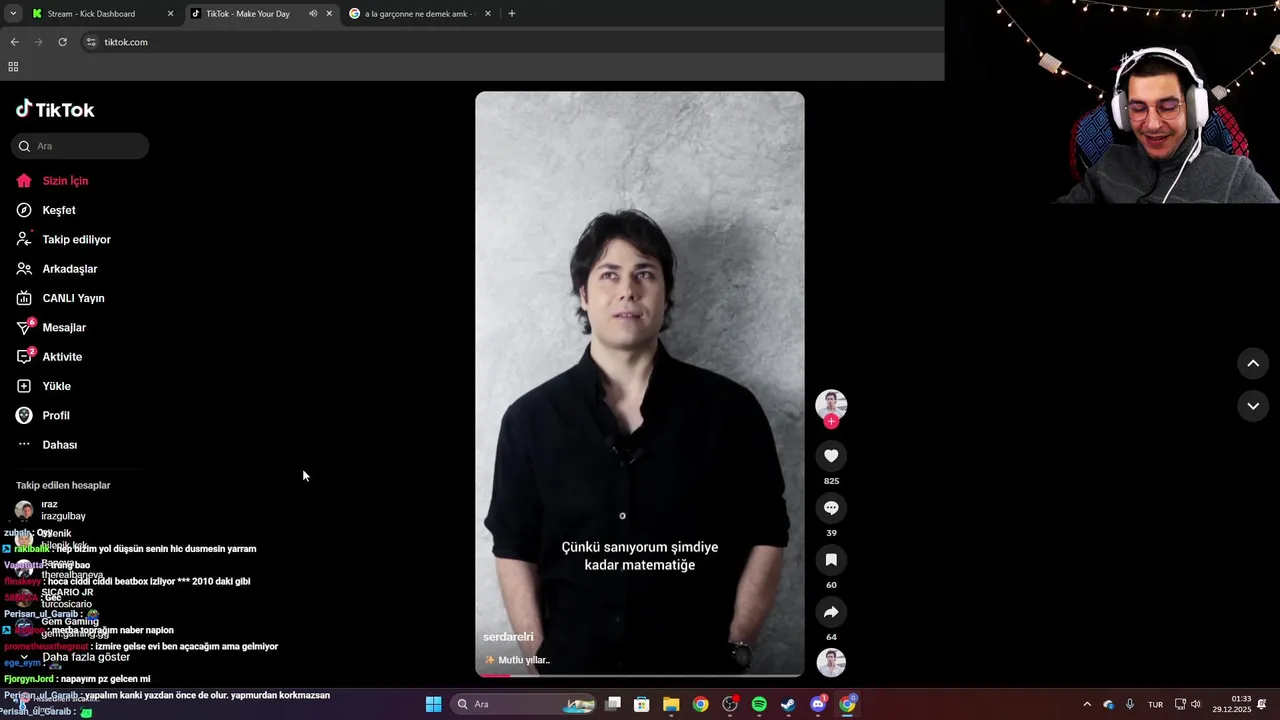Open irazgulbay followed account
The image size is (1280, 720).
click(63, 510)
